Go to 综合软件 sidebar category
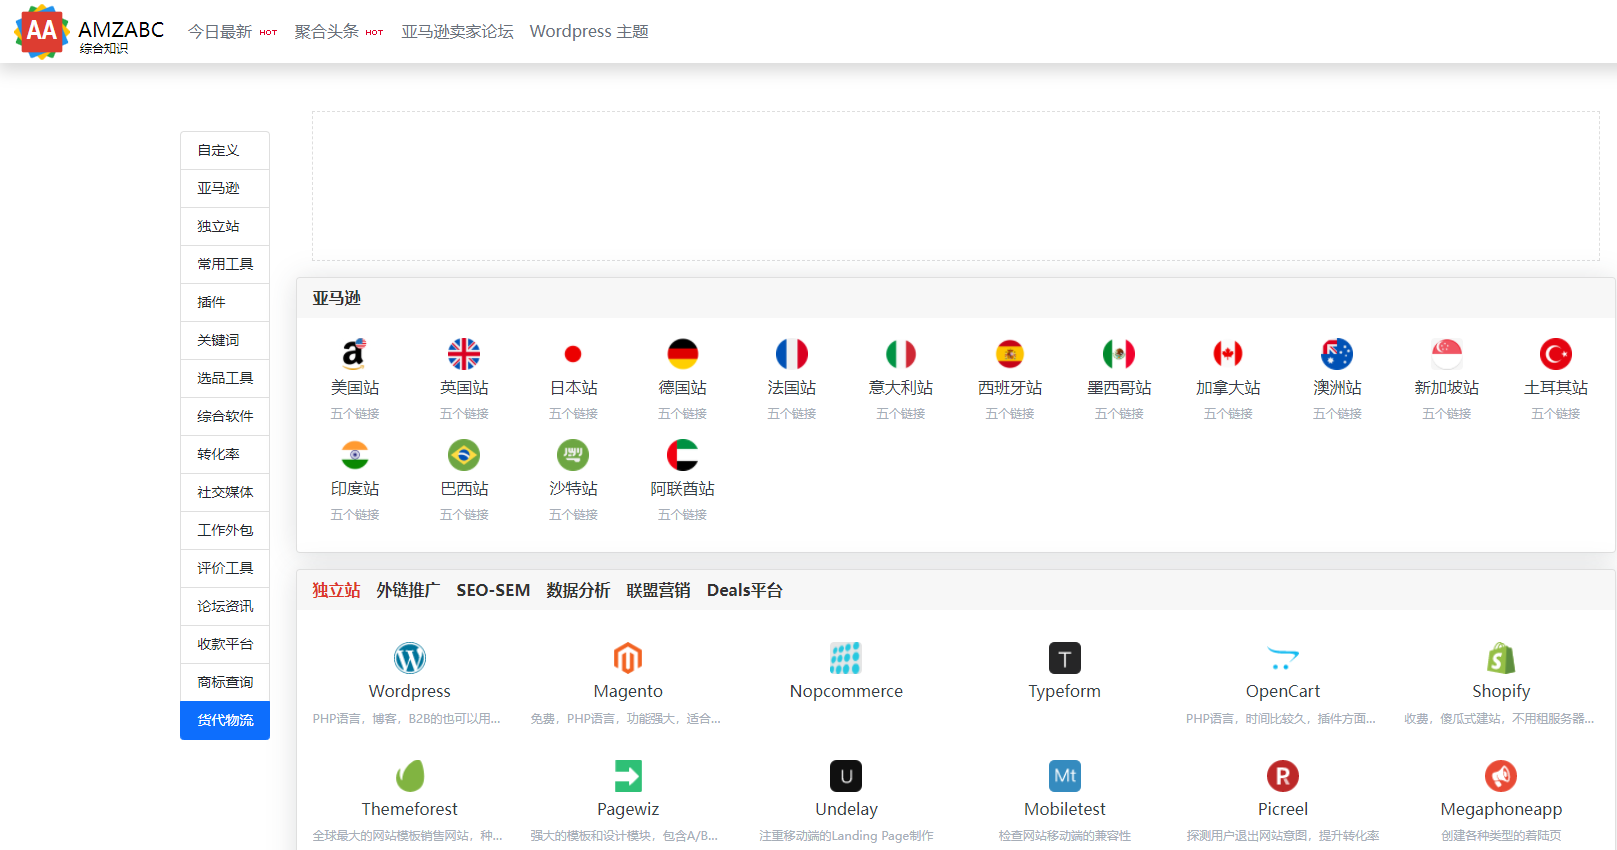The image size is (1617, 850). 225,417
